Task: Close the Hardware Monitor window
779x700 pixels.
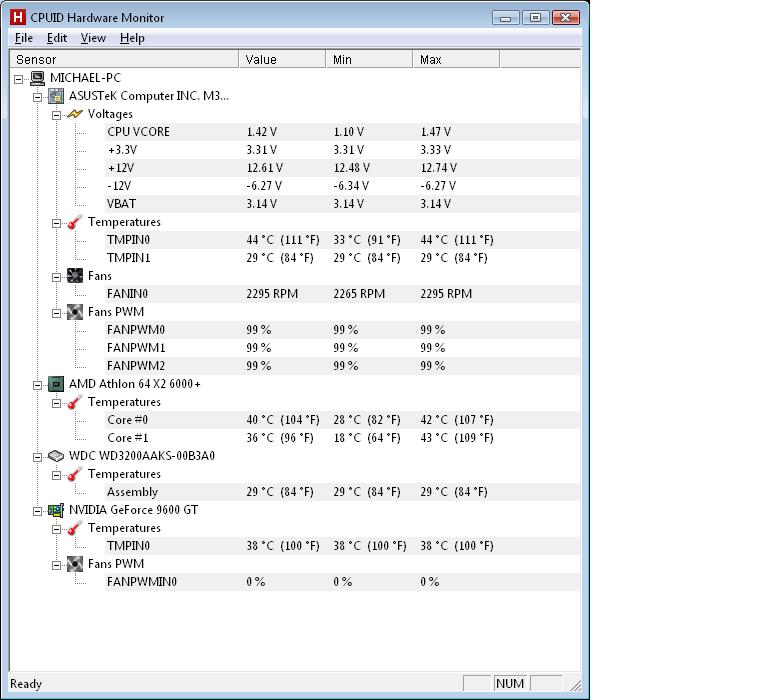Action: [x=565, y=18]
